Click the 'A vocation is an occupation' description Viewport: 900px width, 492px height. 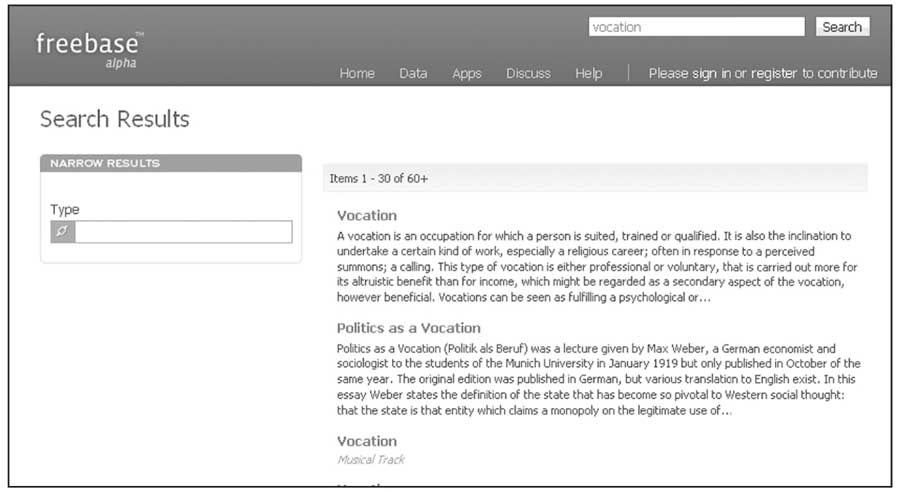pos(597,266)
